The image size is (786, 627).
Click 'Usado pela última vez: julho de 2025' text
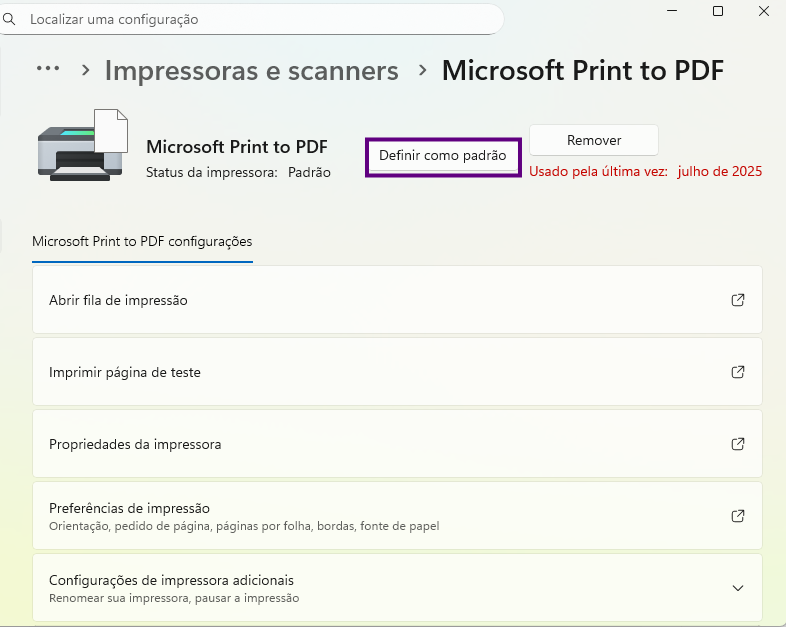pyautogui.click(x=646, y=171)
